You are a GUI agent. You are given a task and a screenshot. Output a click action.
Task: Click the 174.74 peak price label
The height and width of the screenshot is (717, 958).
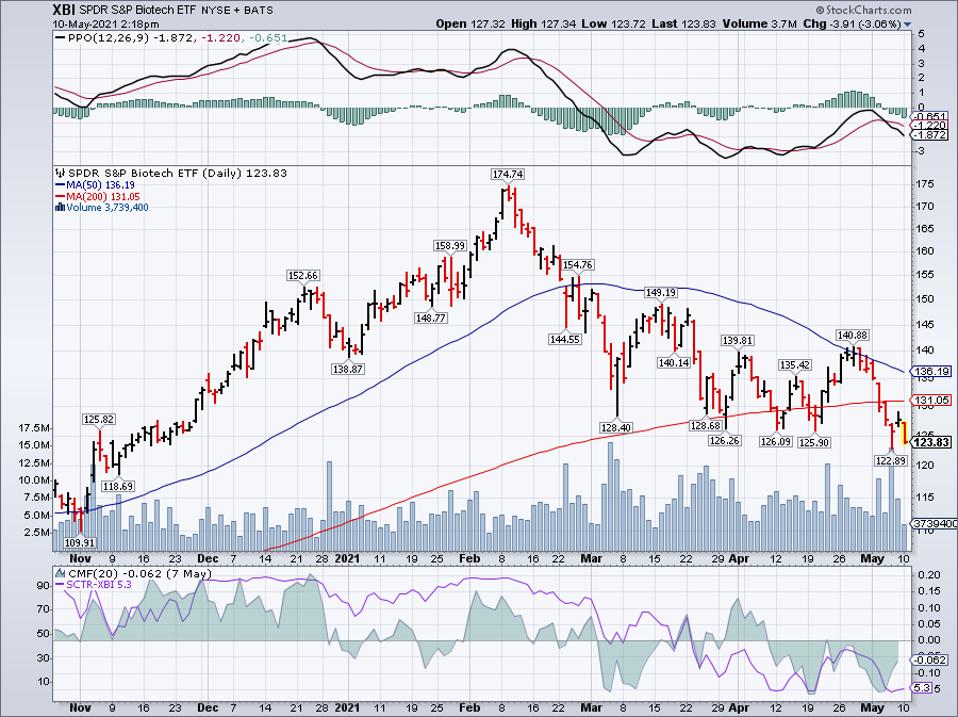pos(508,174)
